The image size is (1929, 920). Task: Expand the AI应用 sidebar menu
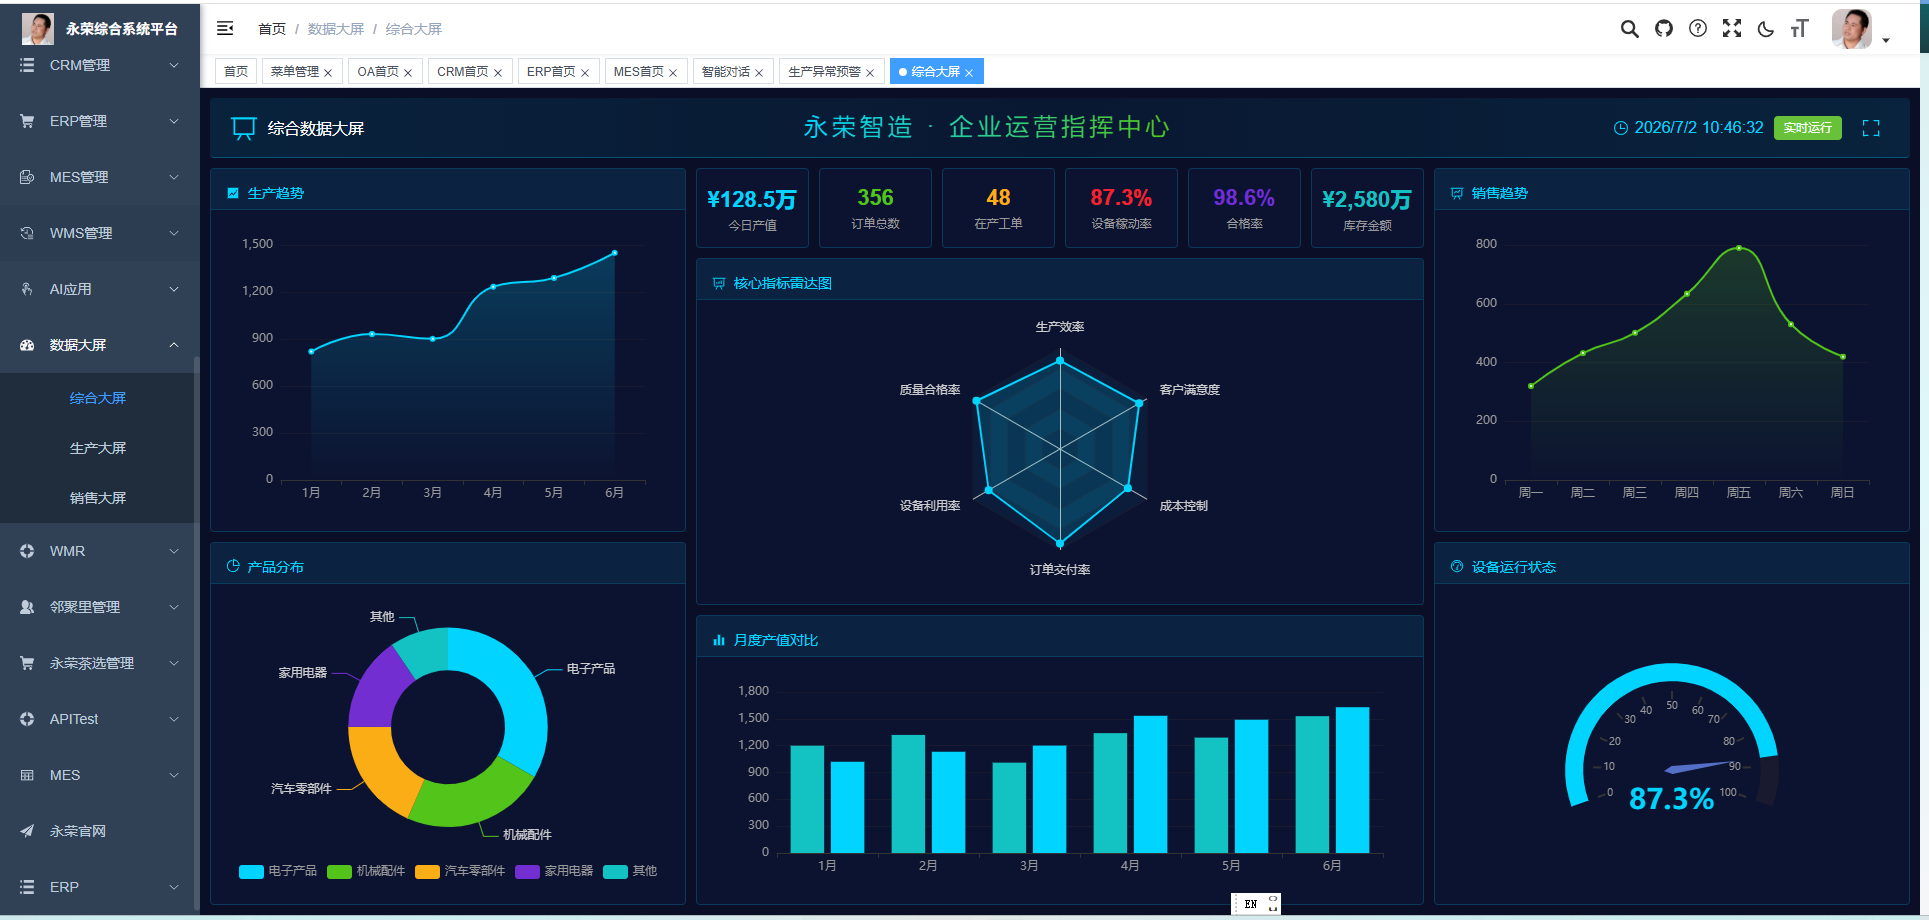point(100,289)
